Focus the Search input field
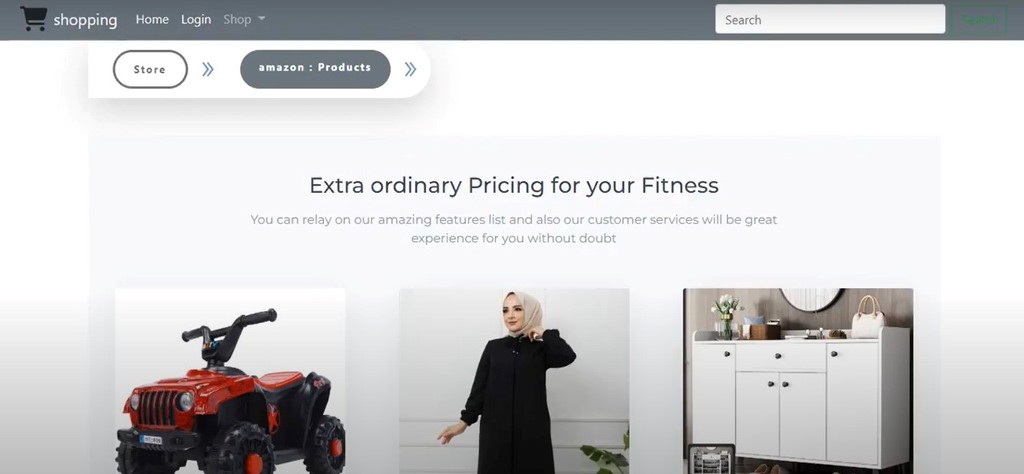 [x=830, y=20]
